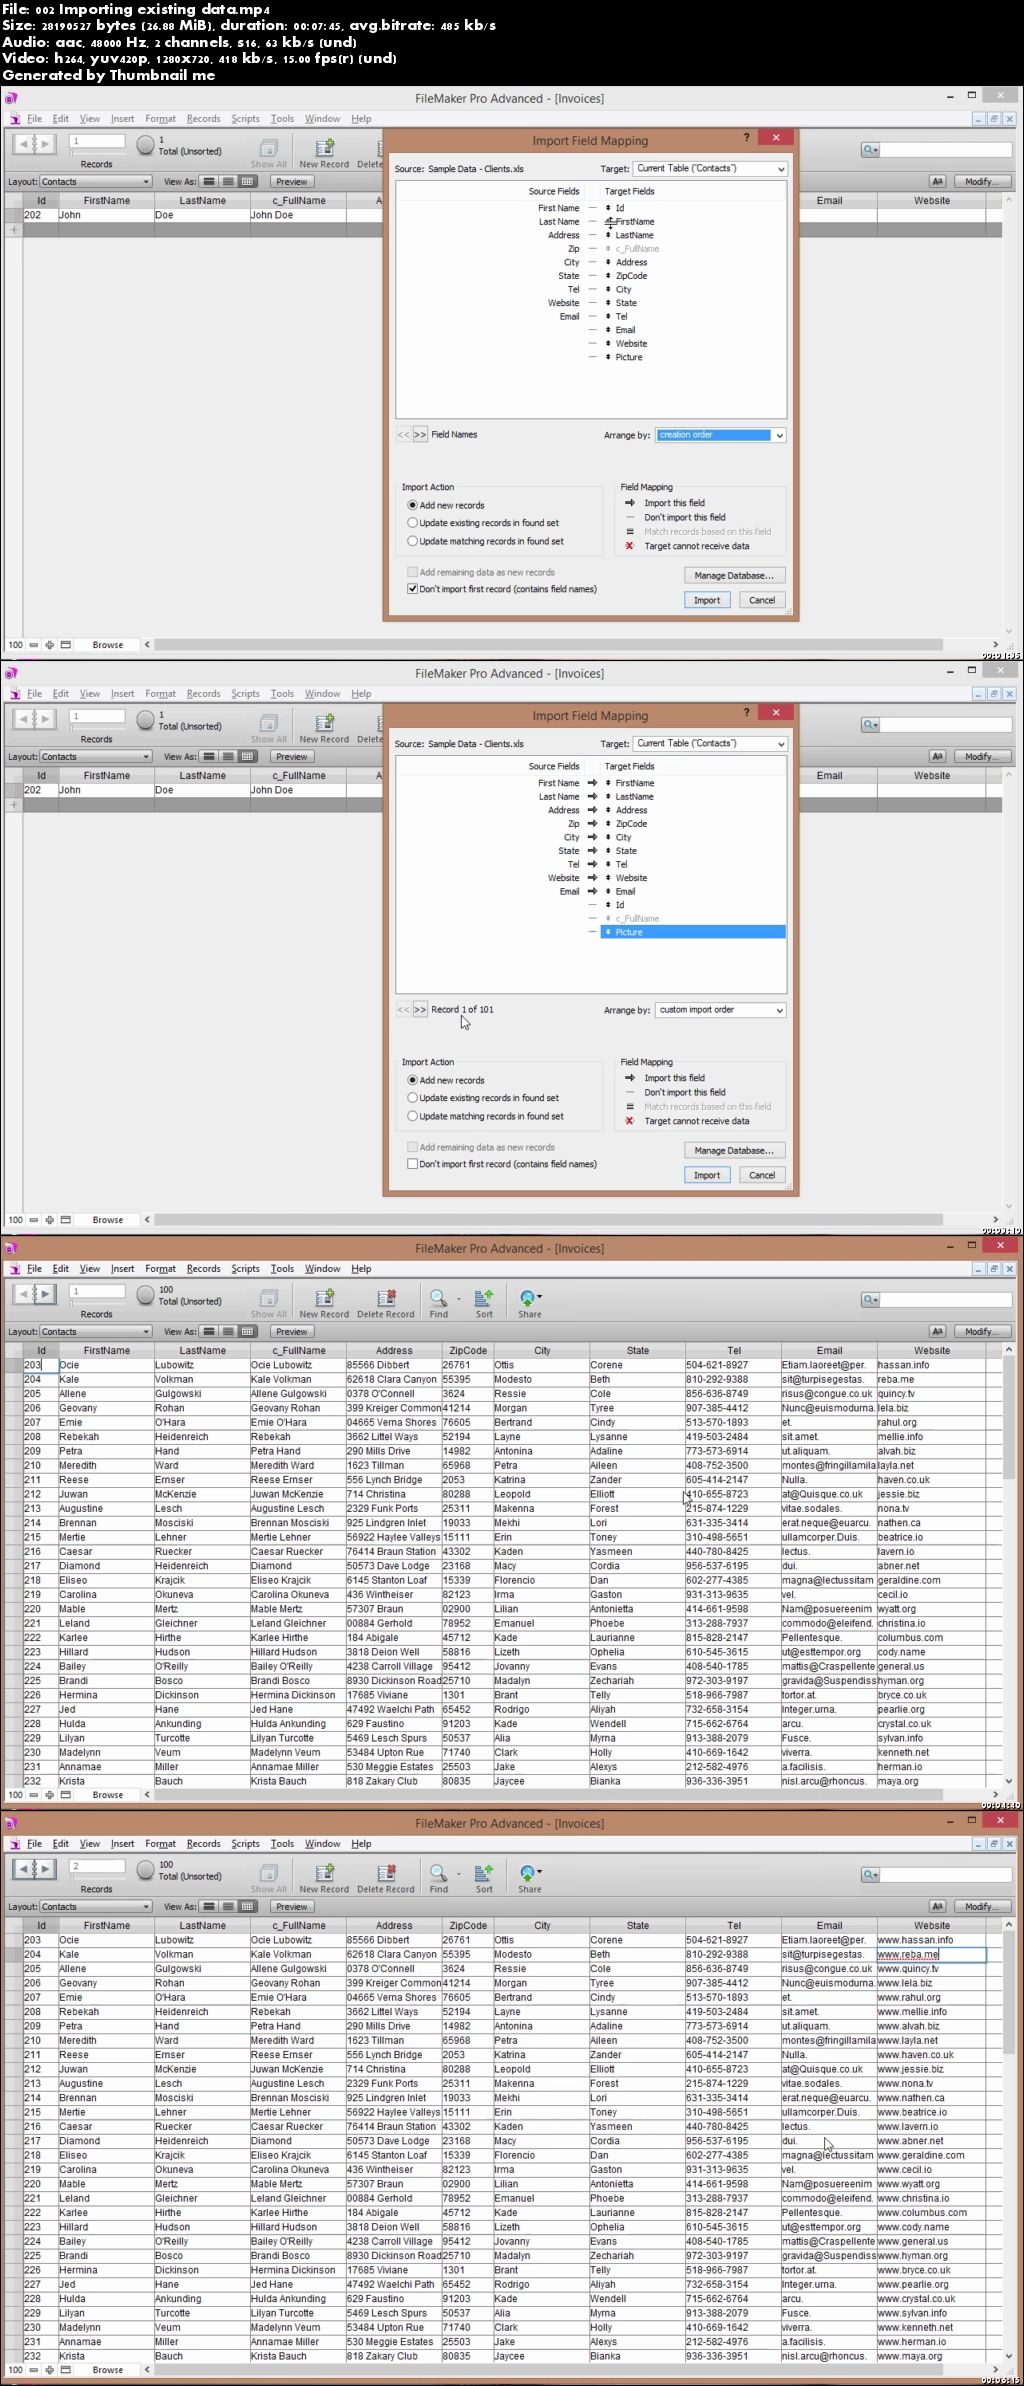
Task: Click Manage Database... in top frame dialog
Action: (x=734, y=575)
